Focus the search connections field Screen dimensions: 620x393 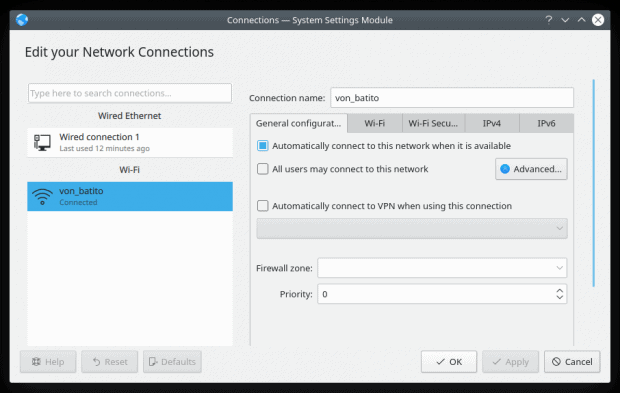click(x=130, y=93)
